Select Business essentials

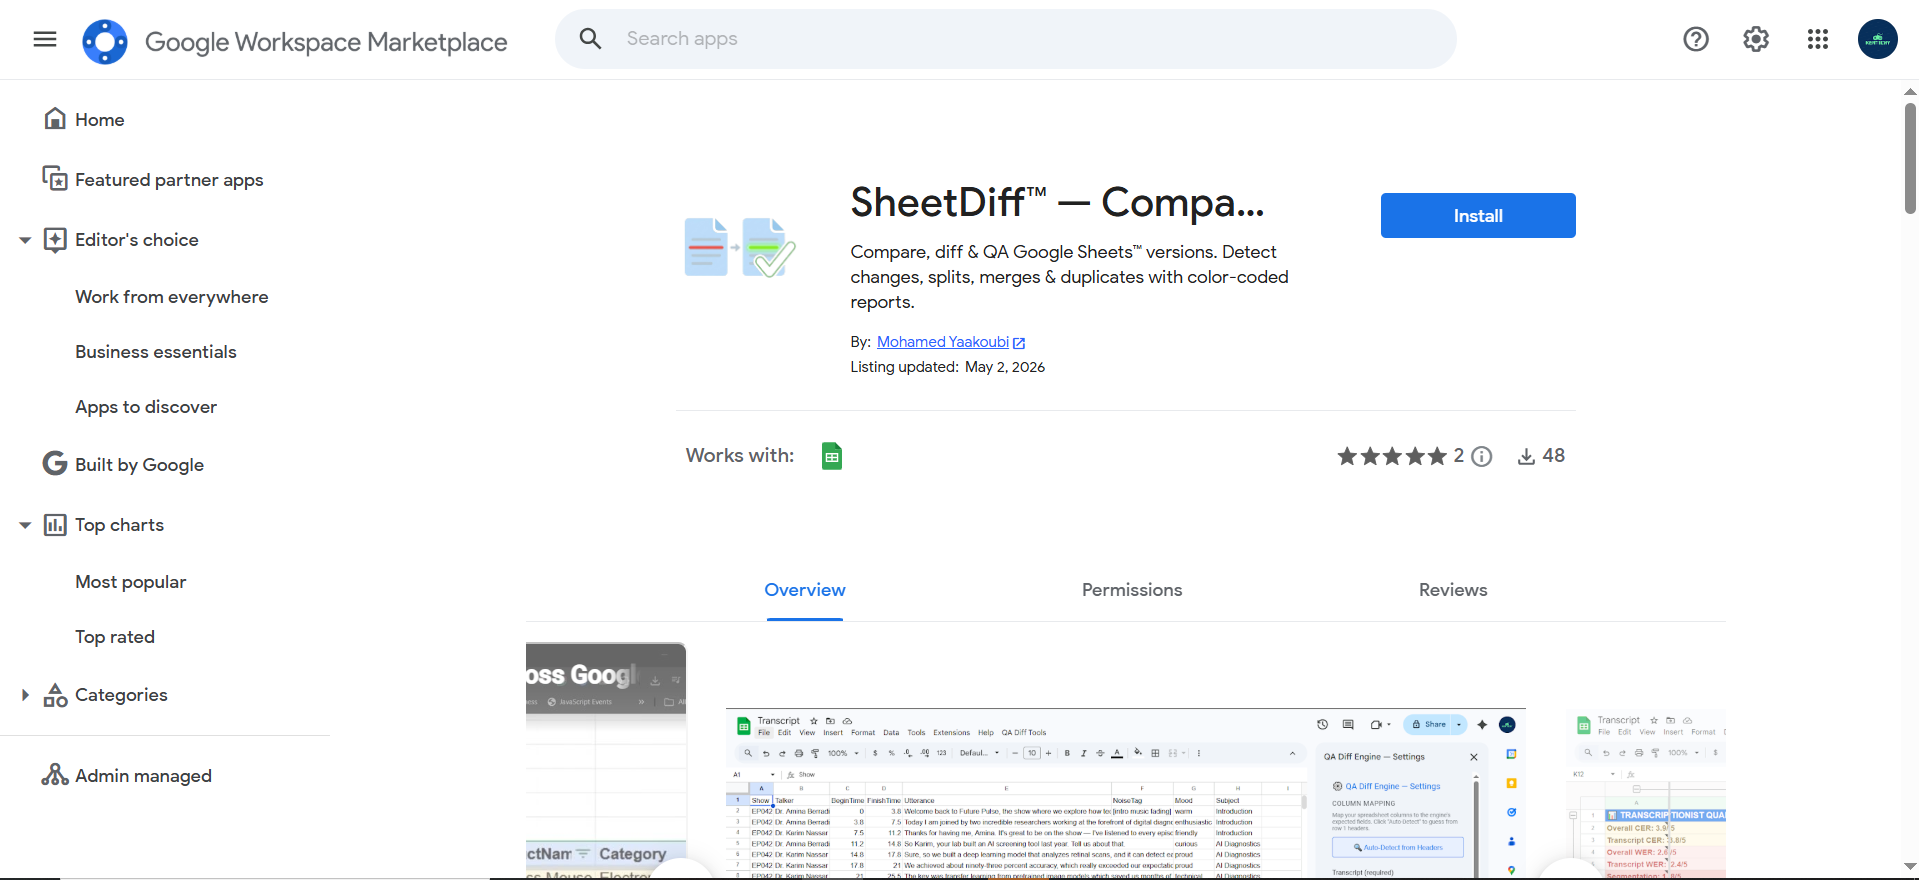156,352
